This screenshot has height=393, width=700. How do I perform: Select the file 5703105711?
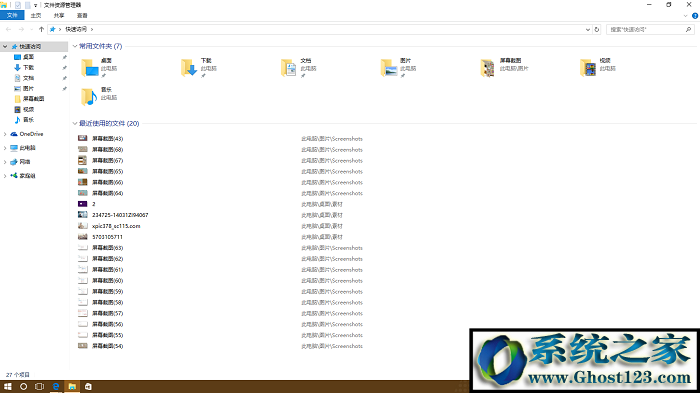coord(107,237)
